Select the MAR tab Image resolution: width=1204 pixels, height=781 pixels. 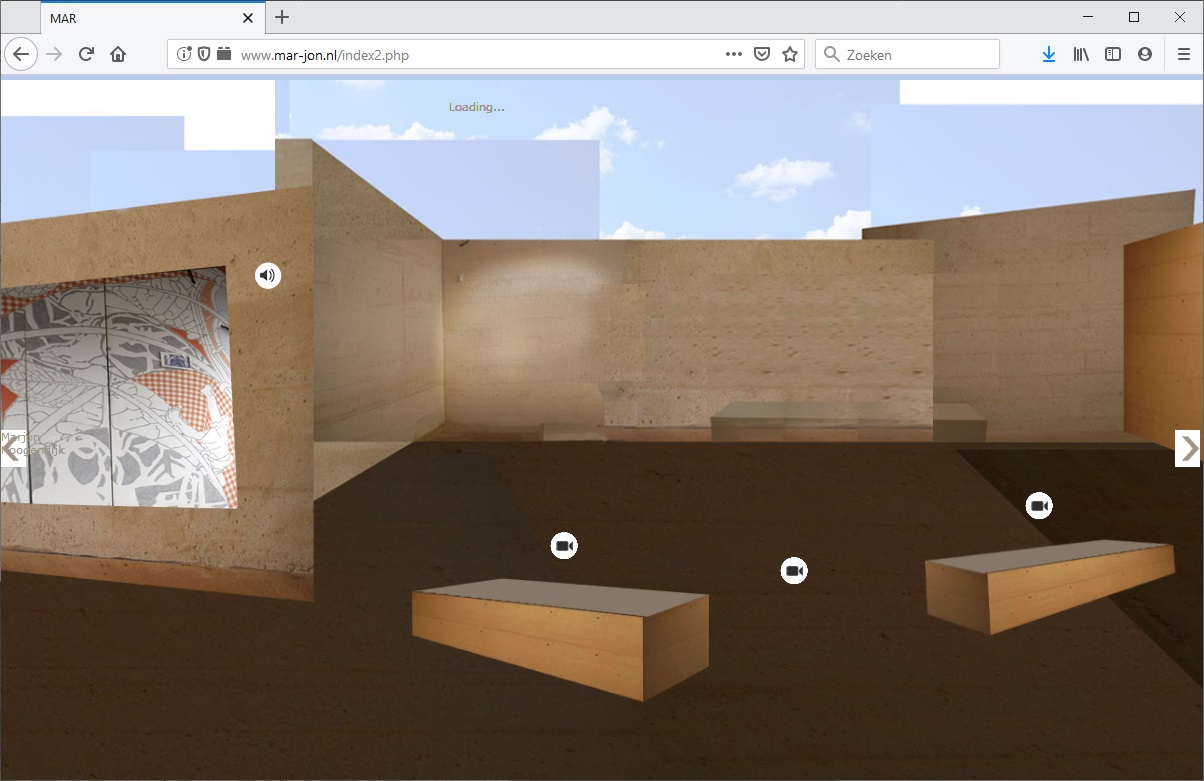(x=140, y=18)
